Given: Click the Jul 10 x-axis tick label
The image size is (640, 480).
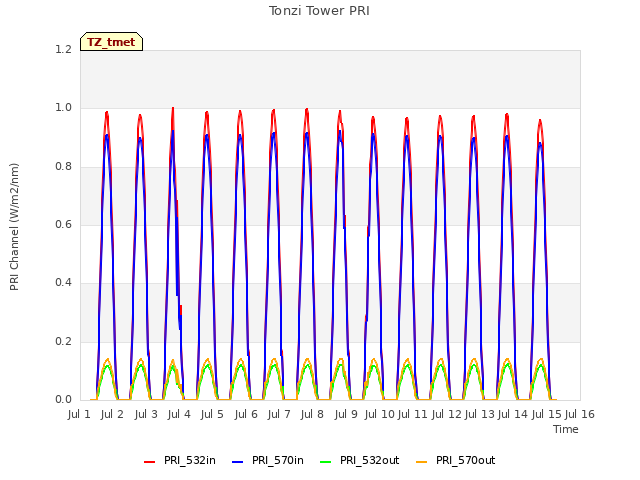Looking at the screenshot, I should (x=380, y=414).
